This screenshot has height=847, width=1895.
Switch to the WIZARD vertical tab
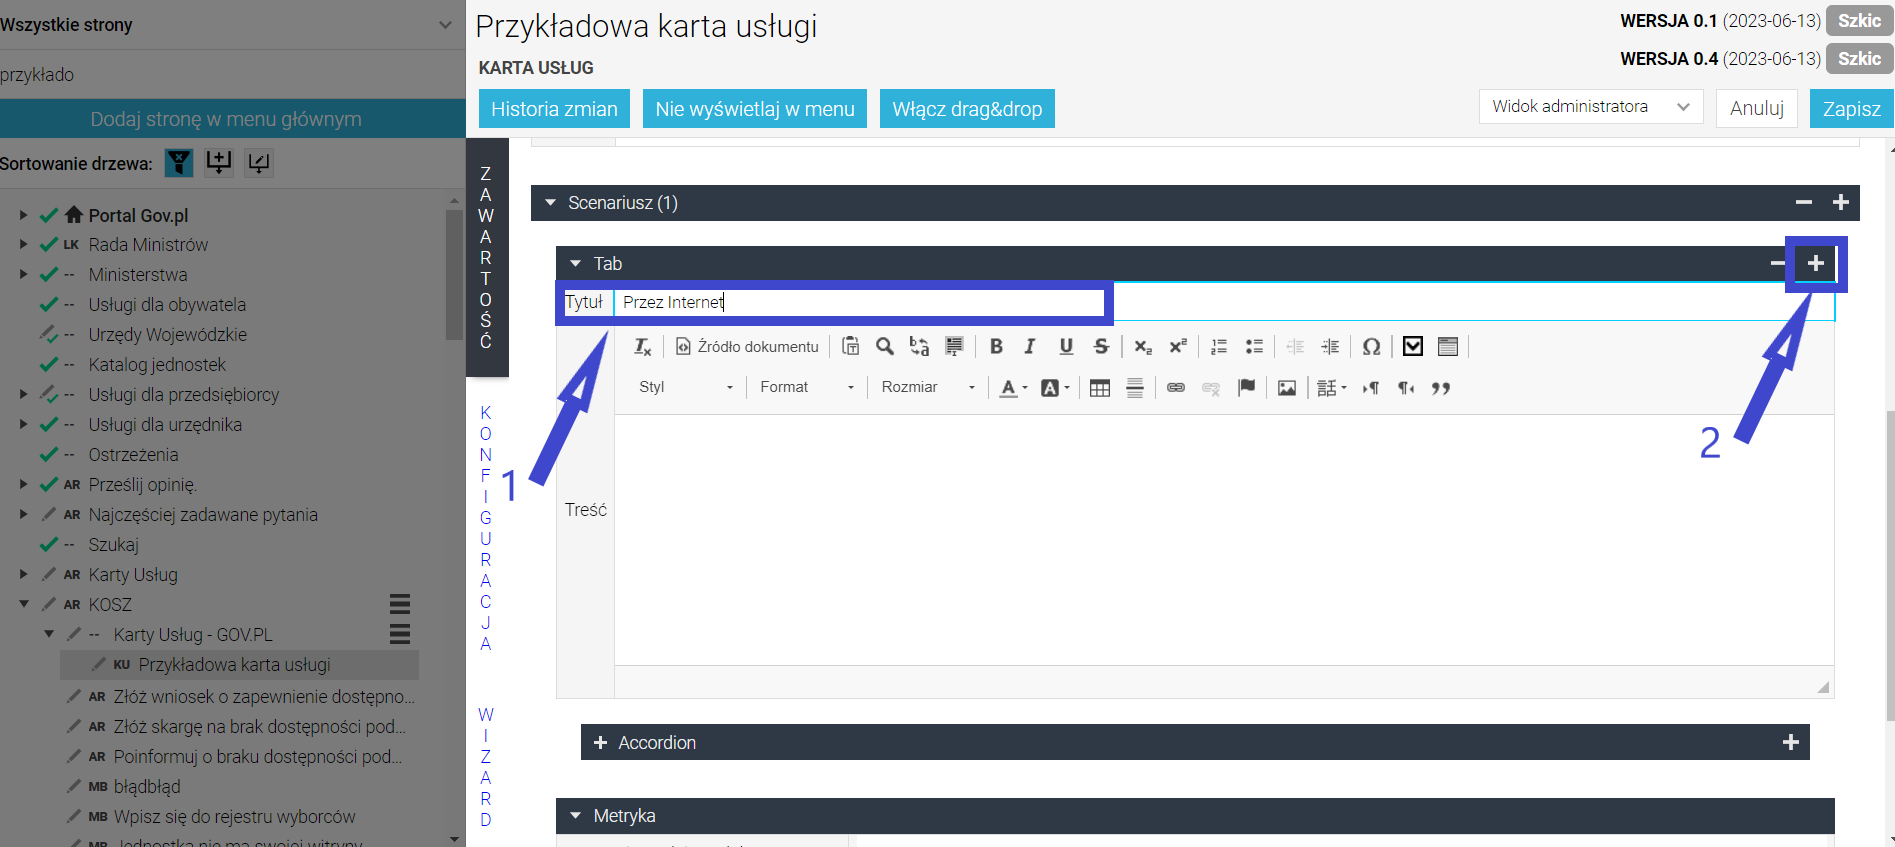tap(486, 767)
